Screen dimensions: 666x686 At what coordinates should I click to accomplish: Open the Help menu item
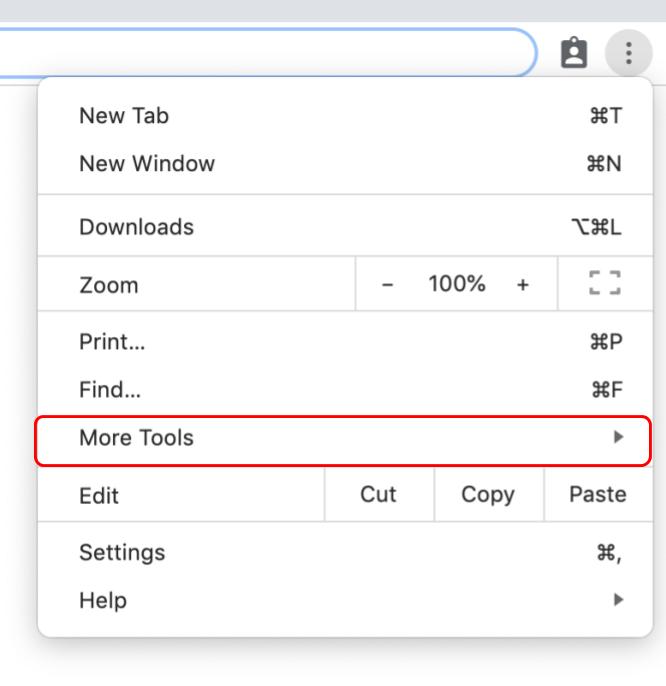tap(345, 600)
